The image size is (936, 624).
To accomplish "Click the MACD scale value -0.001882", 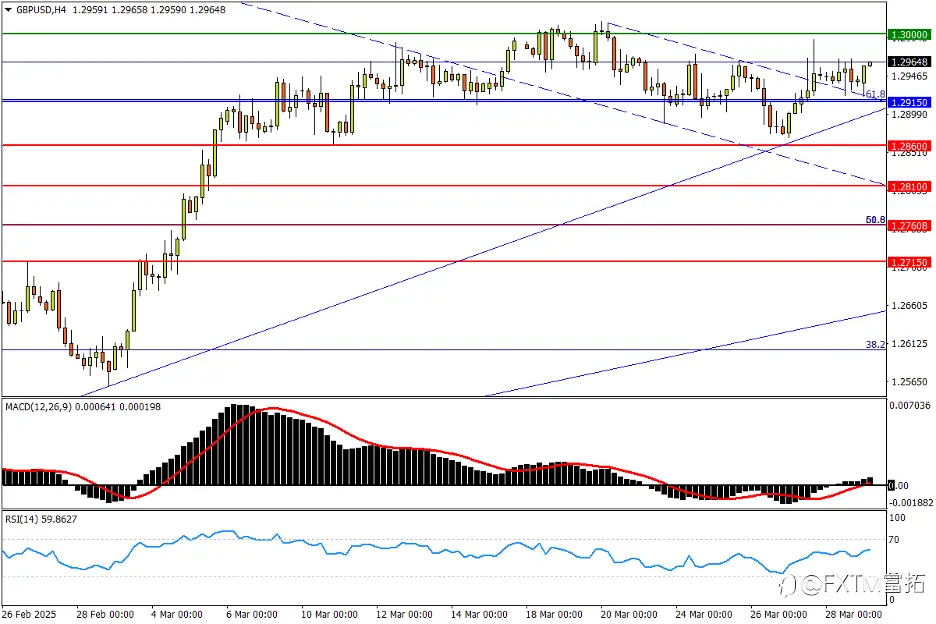I will 910,503.
